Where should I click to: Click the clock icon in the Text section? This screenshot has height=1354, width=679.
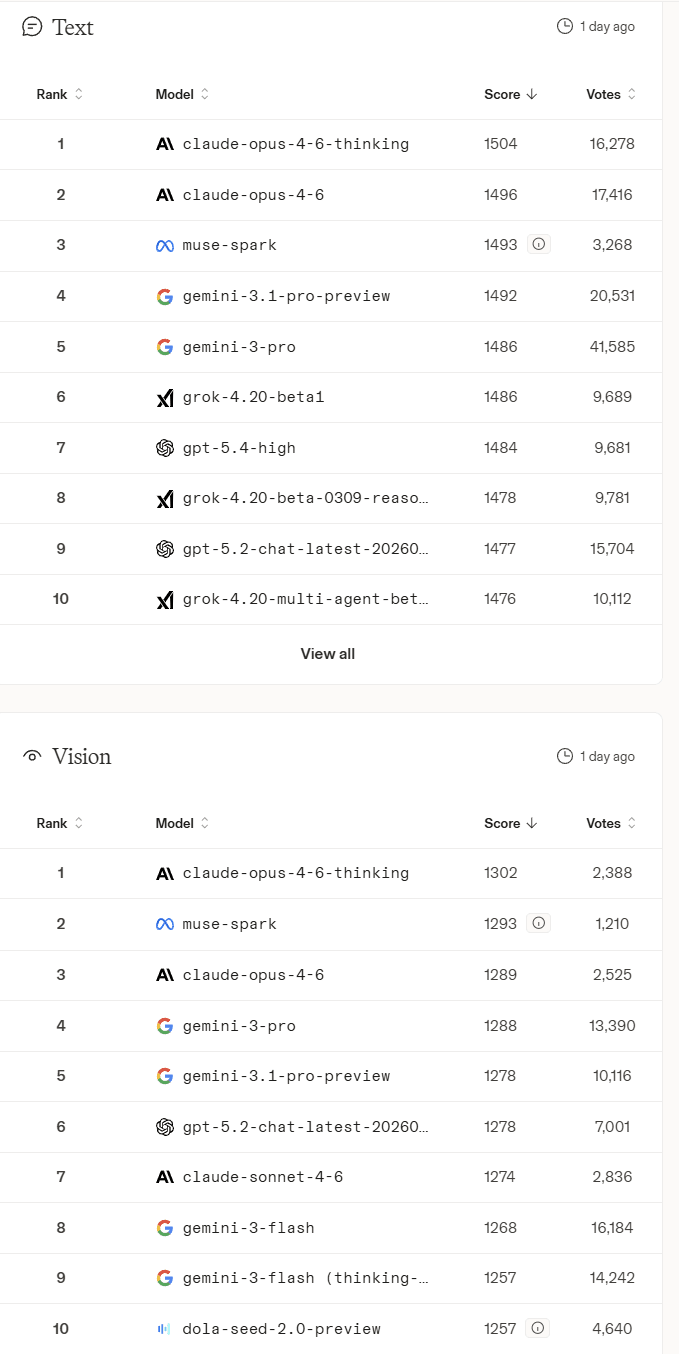(565, 27)
